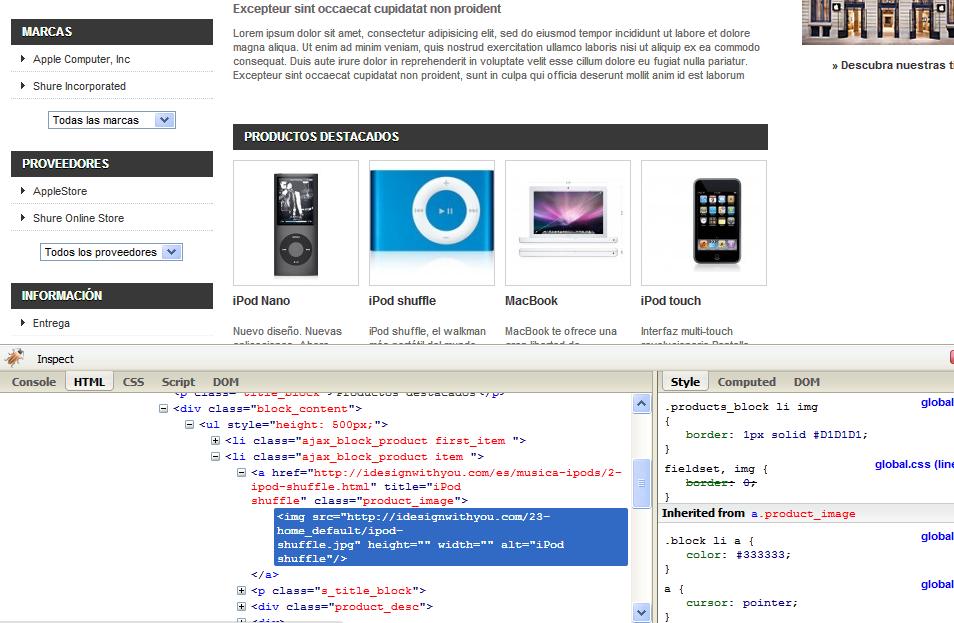Open the iPod shuffle title link
Viewport: 954px width, 623px height.
[402, 301]
